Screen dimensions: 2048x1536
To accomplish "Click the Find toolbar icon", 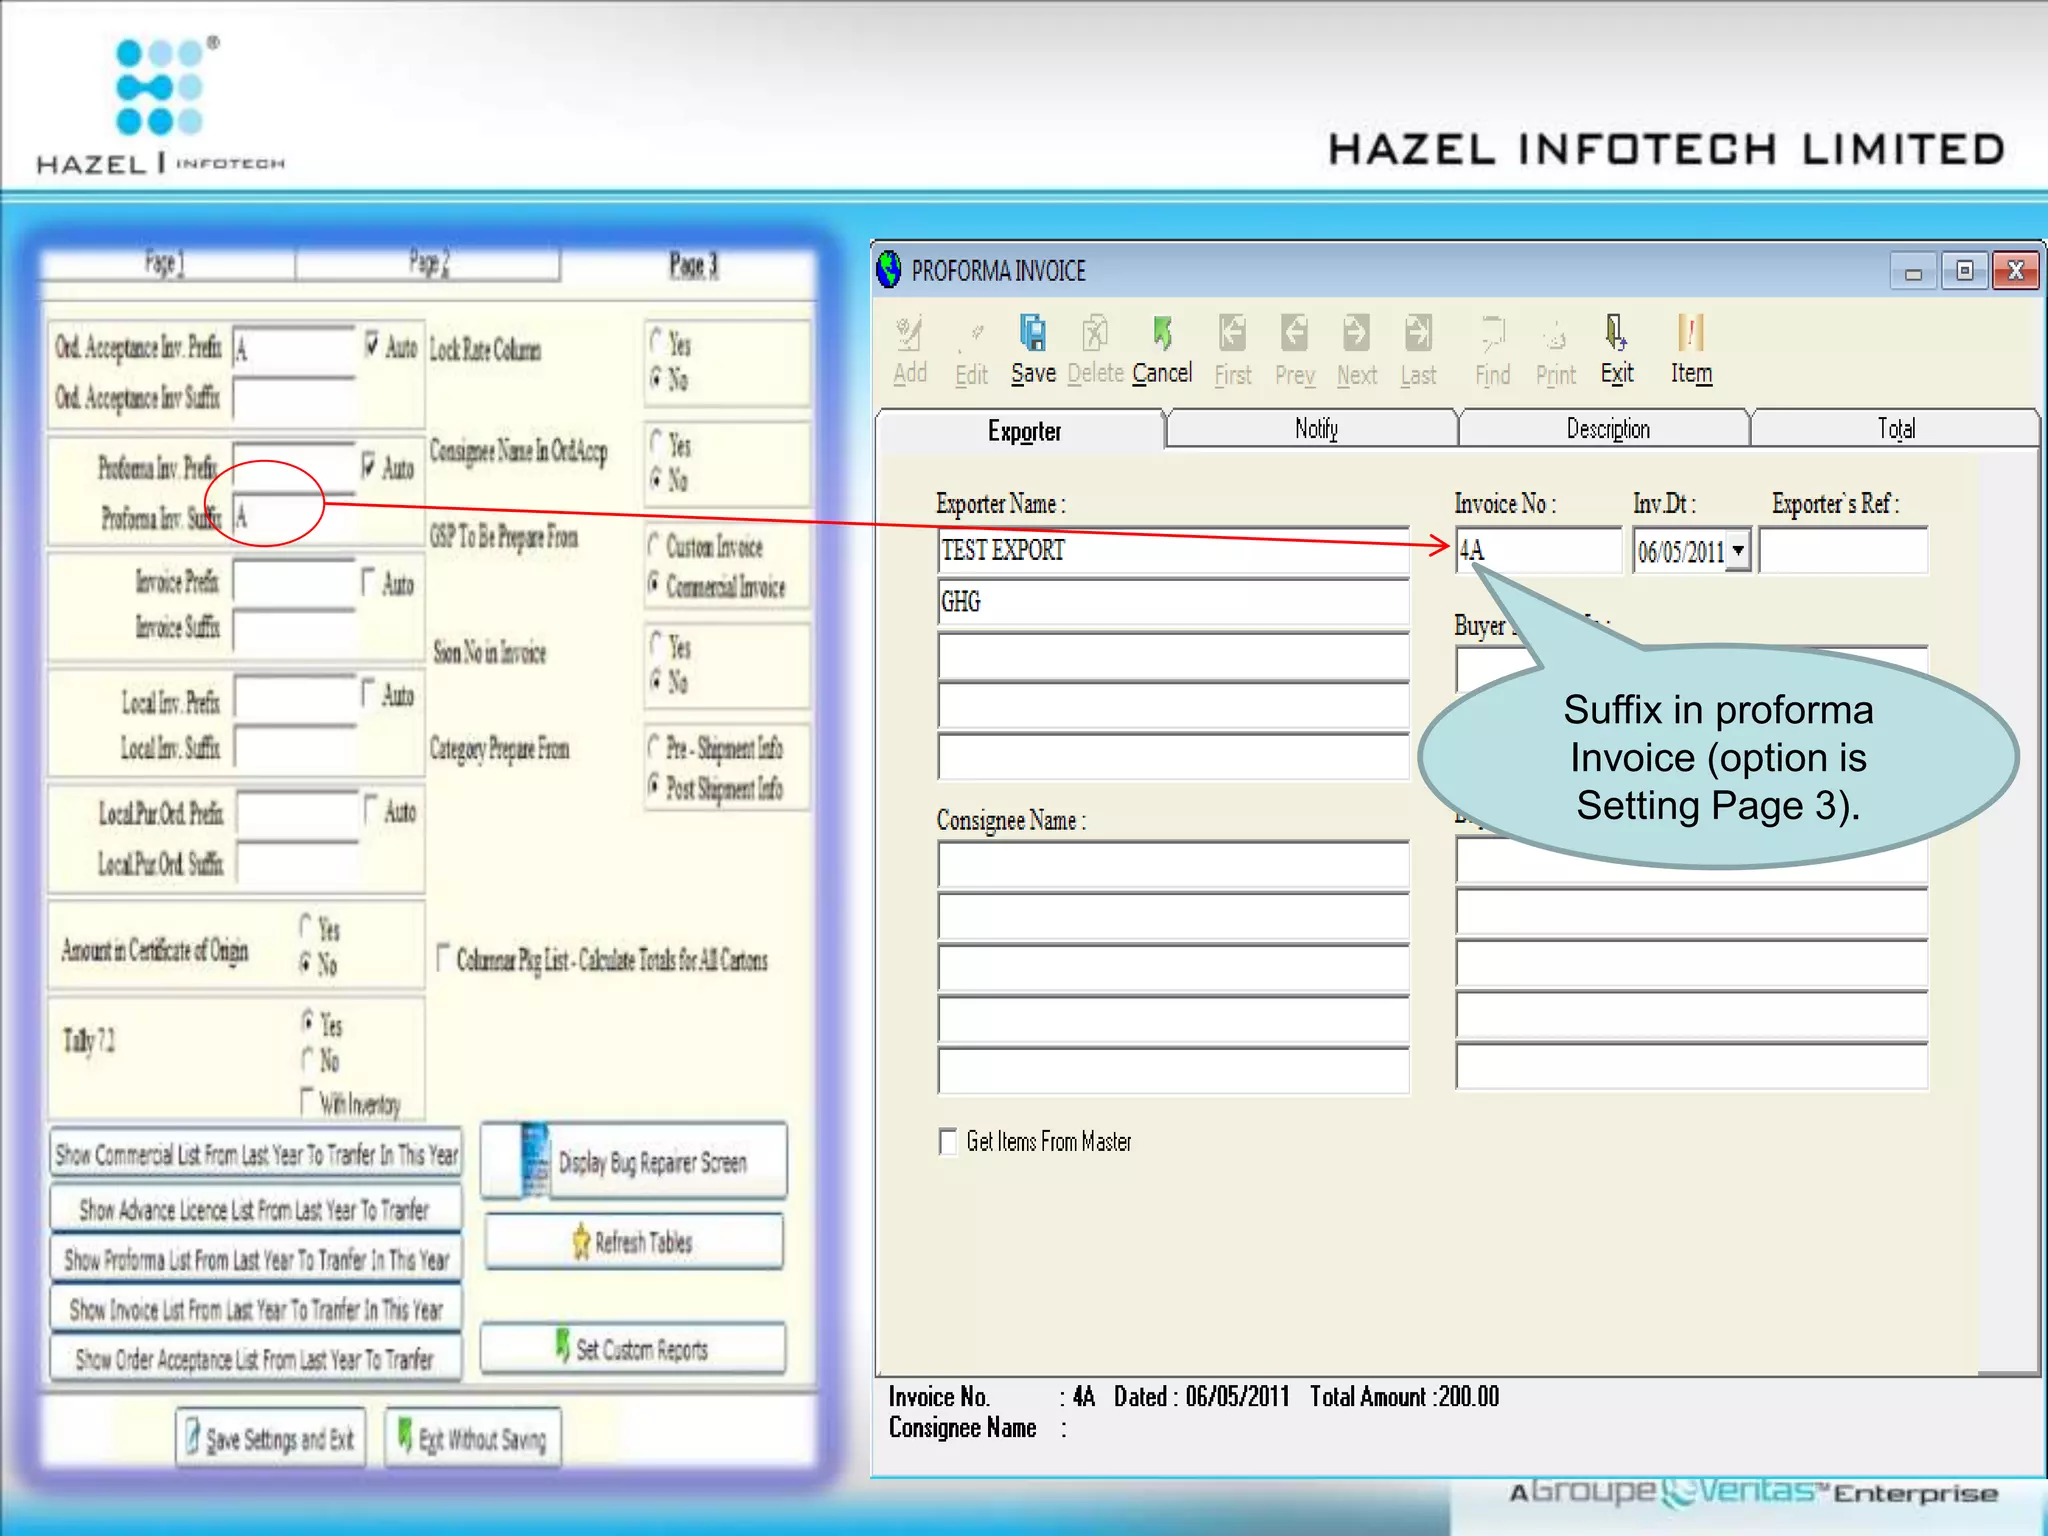I will click(x=1492, y=352).
